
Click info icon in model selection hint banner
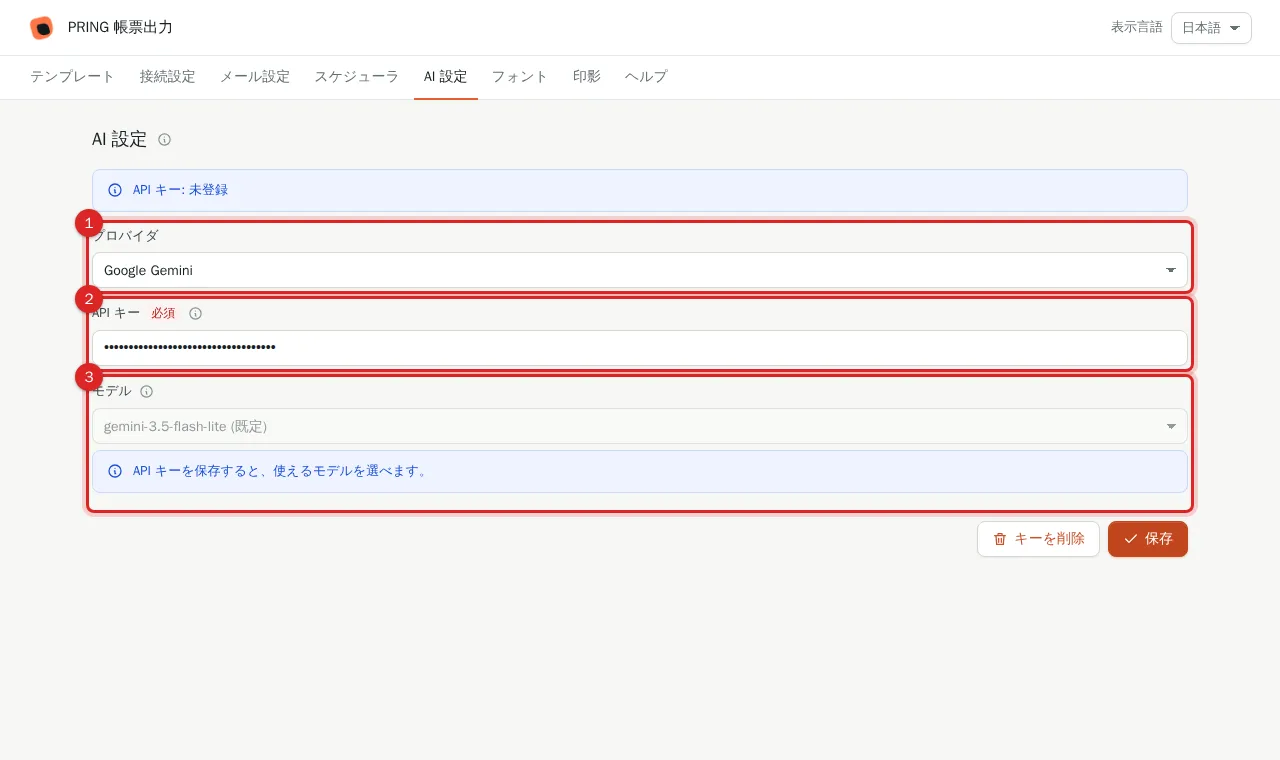115,471
